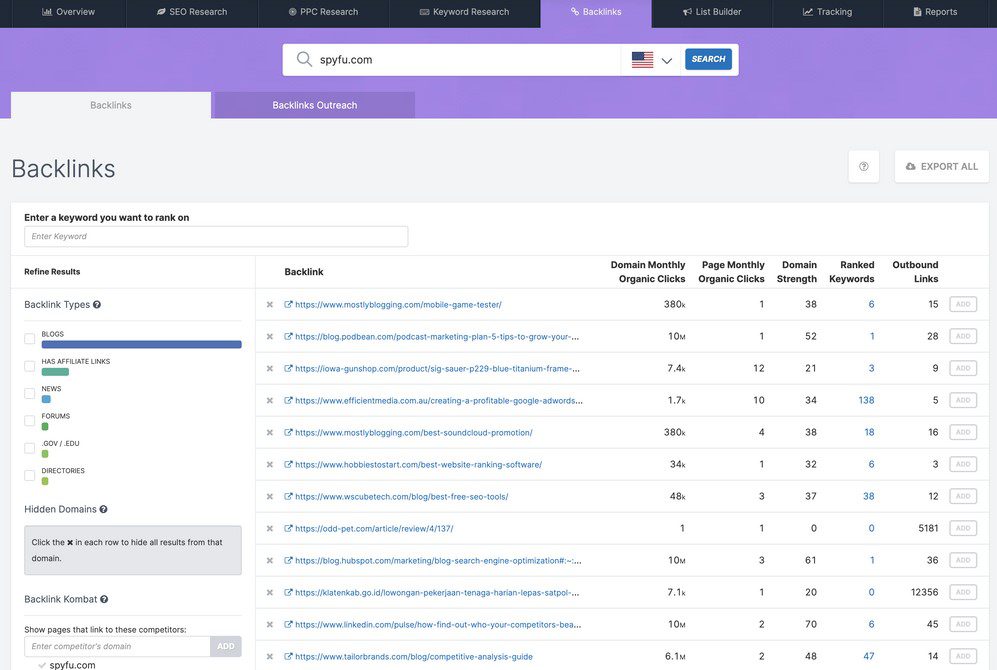The width and height of the screenshot is (997, 670).
Task: Open efficientmedia.com.au adwords link
Action: pyautogui.click(x=439, y=400)
